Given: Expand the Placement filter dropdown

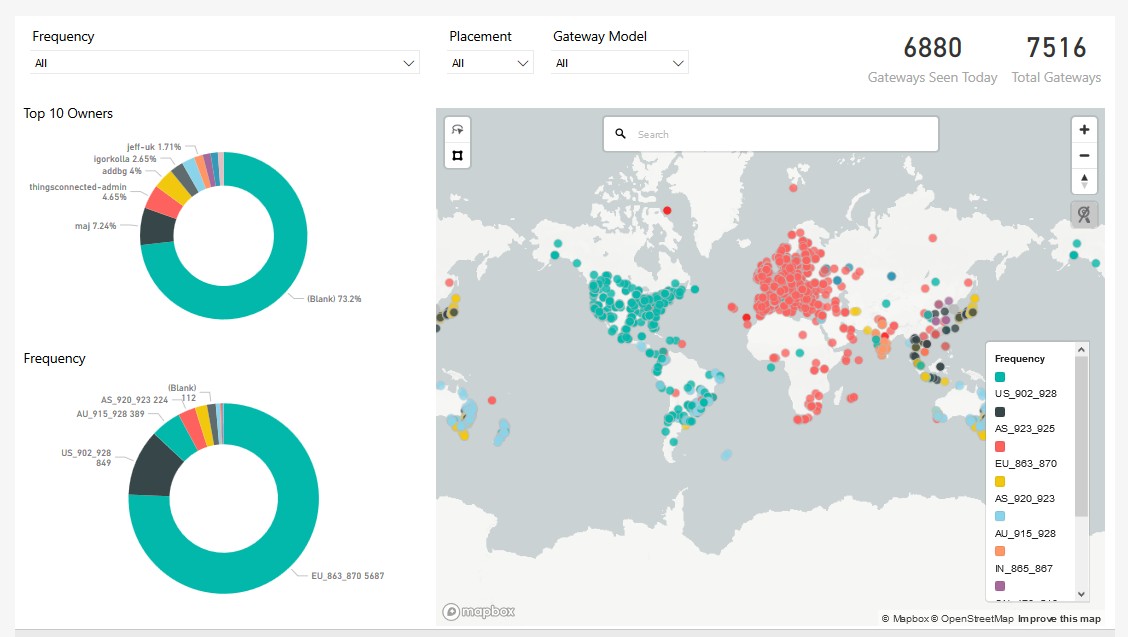Looking at the screenshot, I should 490,63.
